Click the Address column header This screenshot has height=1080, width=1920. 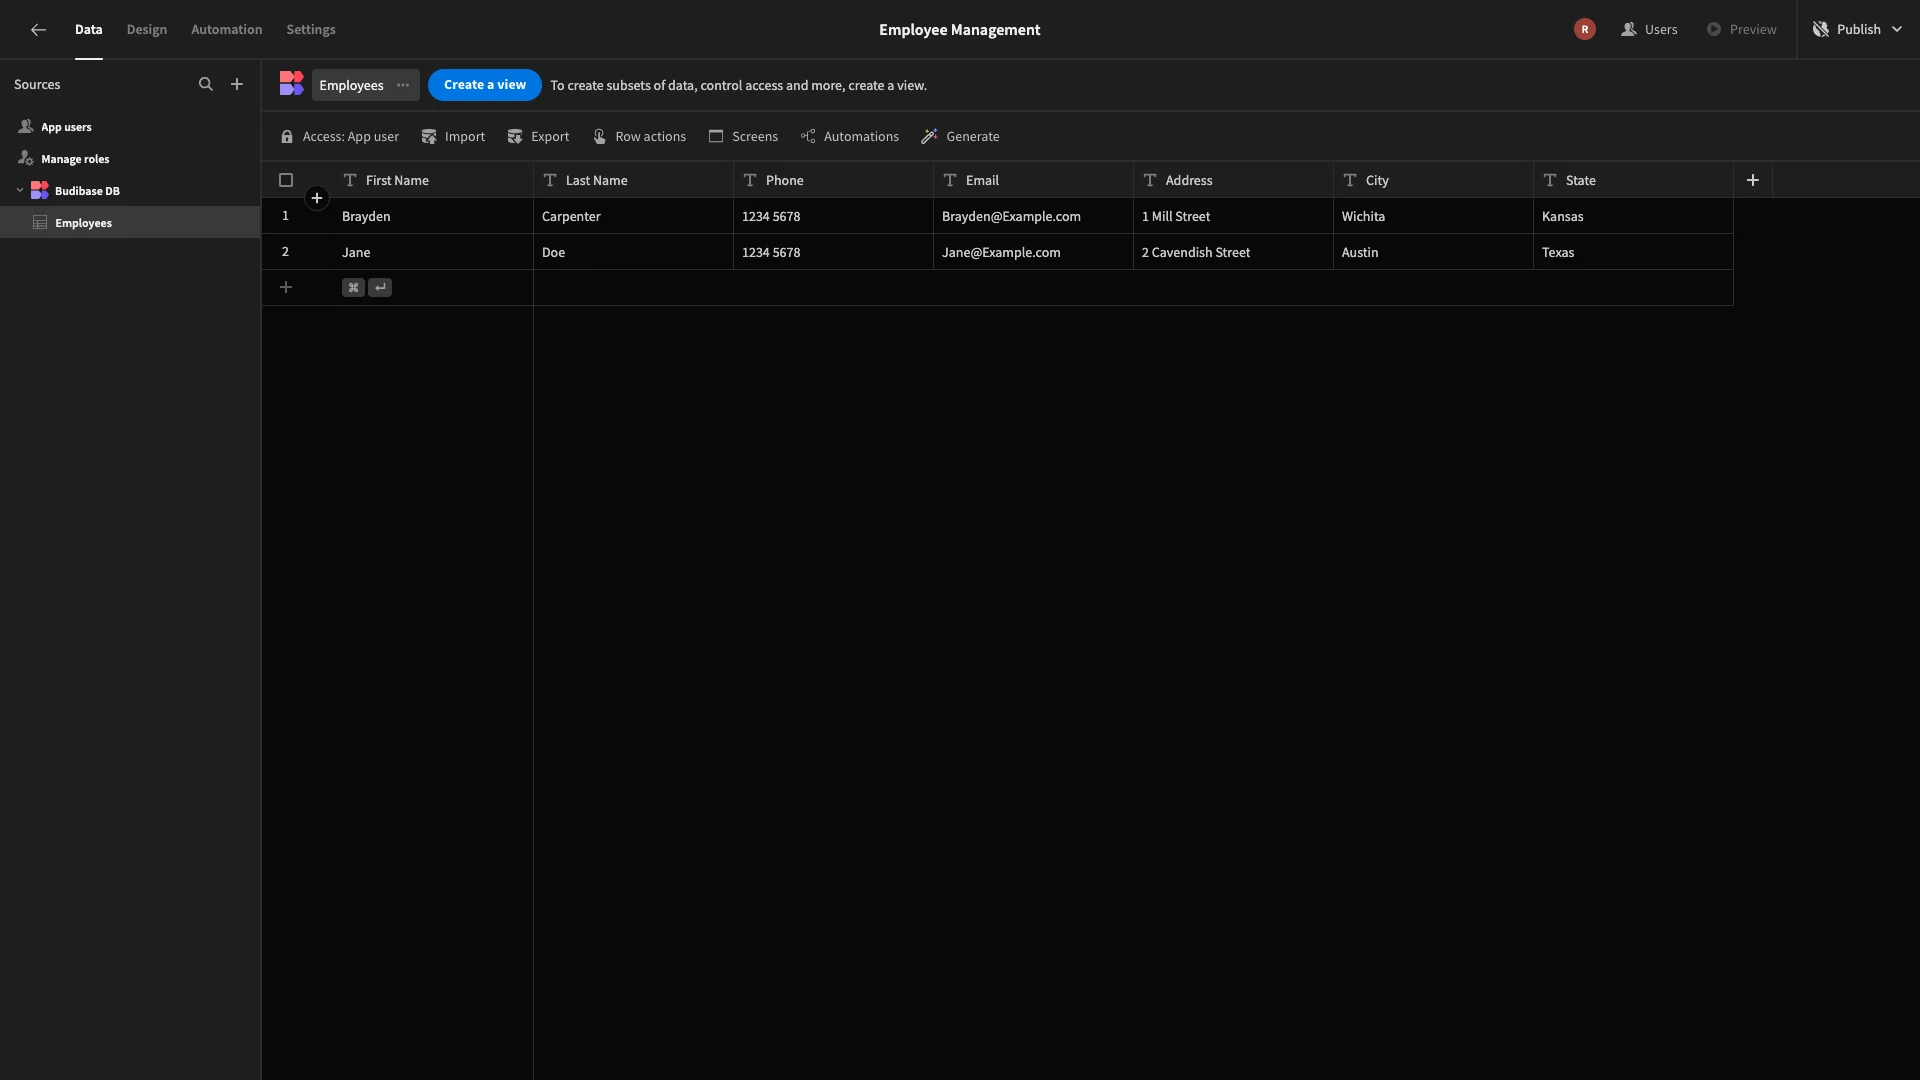(x=1233, y=181)
